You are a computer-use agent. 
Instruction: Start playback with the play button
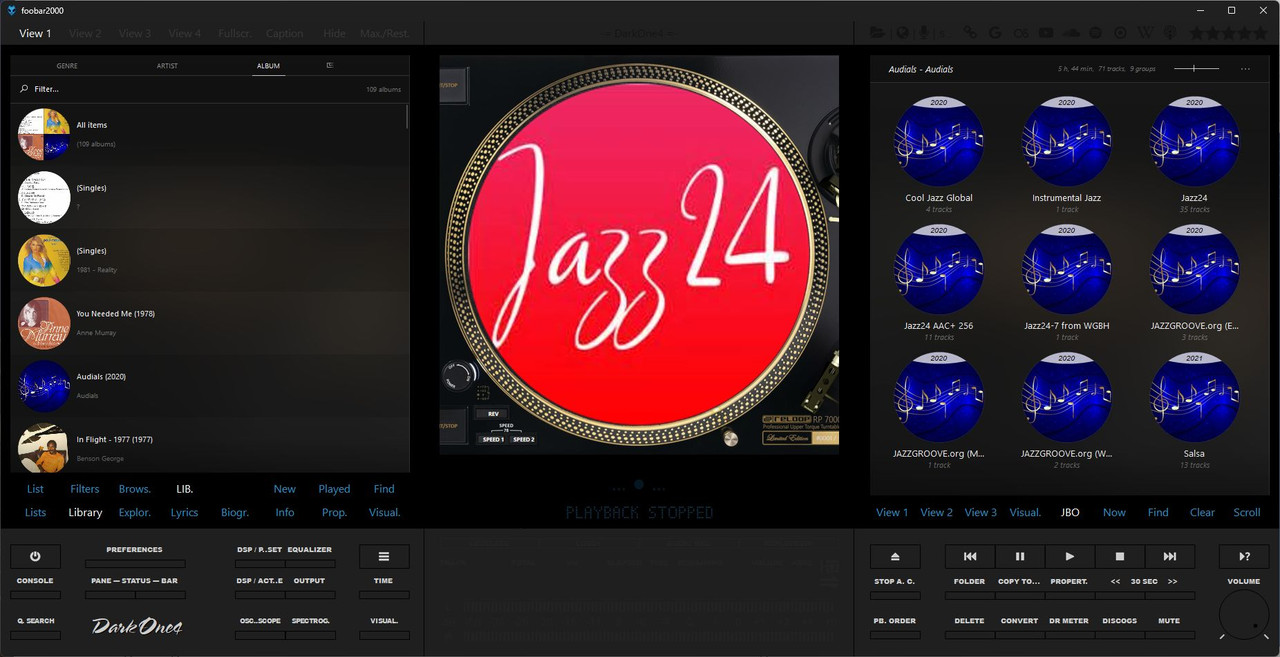1070,556
